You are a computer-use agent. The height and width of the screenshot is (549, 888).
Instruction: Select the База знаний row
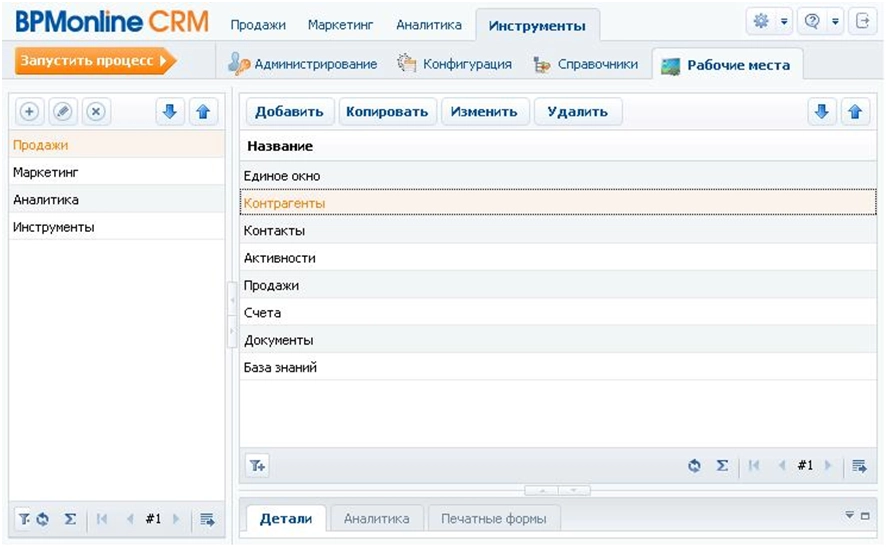coord(558,367)
